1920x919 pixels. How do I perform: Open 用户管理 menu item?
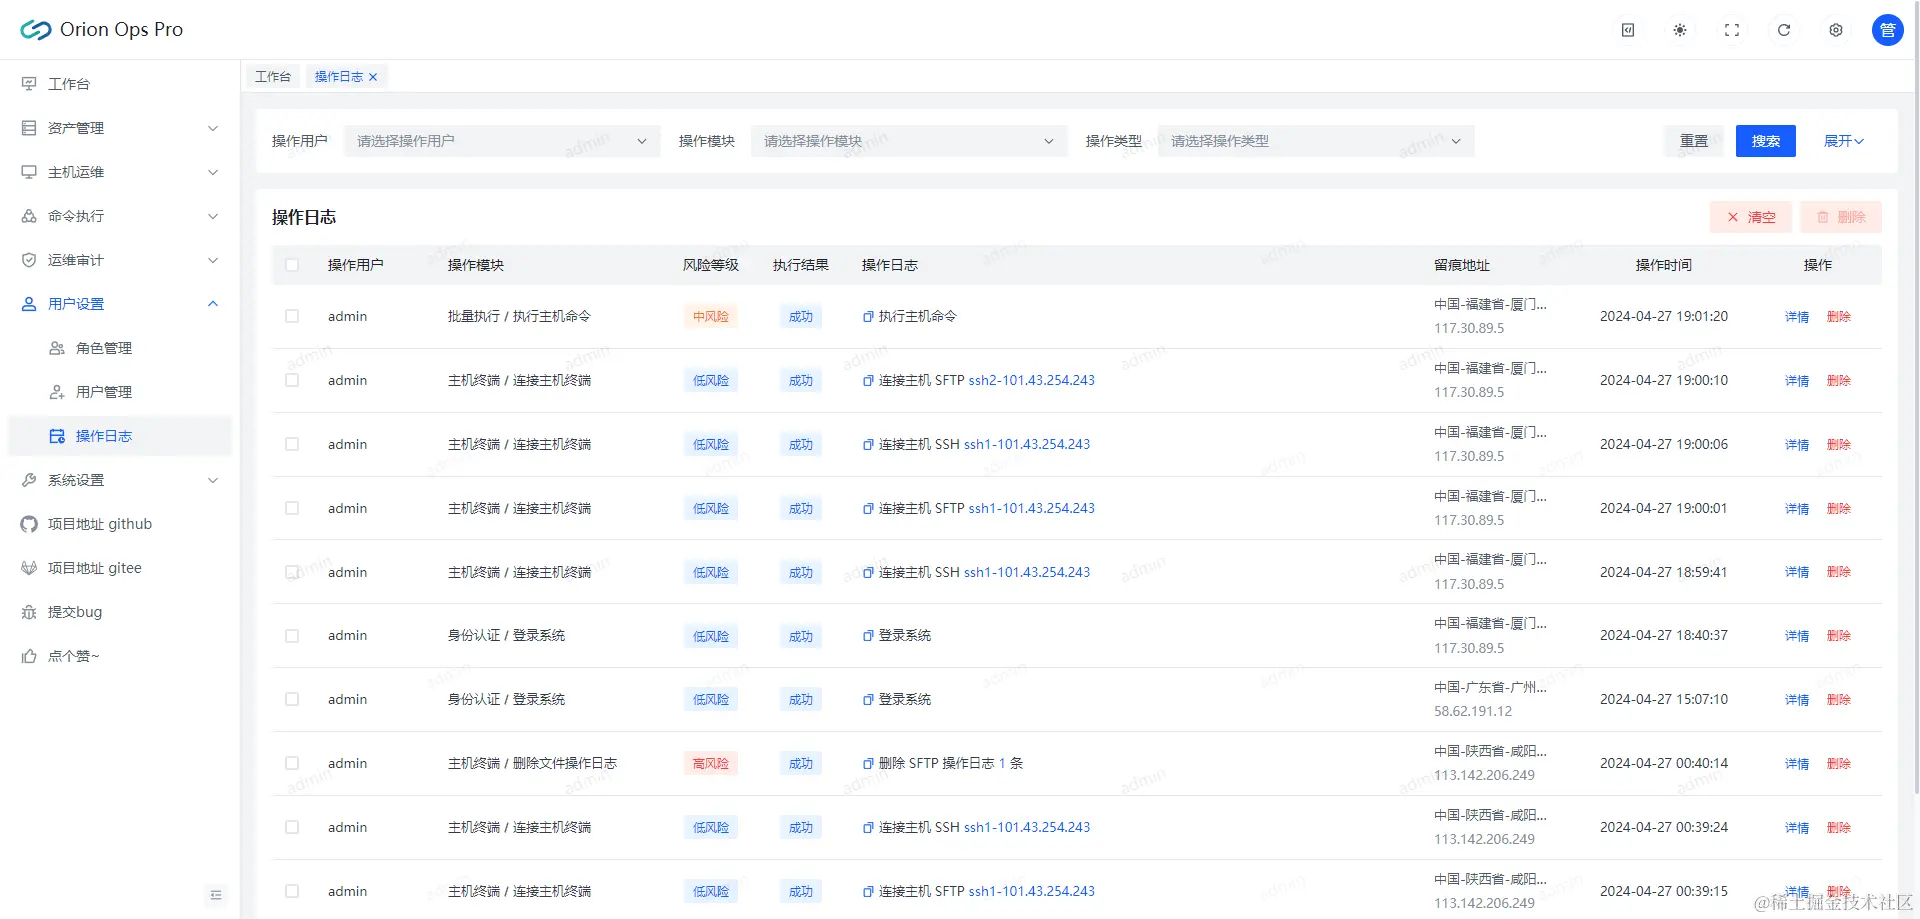tap(120, 392)
